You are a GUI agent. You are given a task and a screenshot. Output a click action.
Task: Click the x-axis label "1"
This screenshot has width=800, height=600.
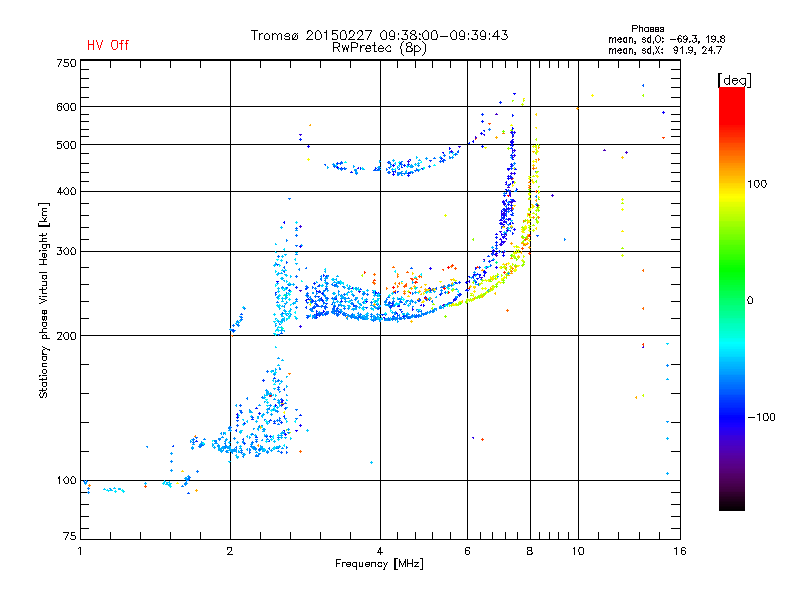(80, 551)
